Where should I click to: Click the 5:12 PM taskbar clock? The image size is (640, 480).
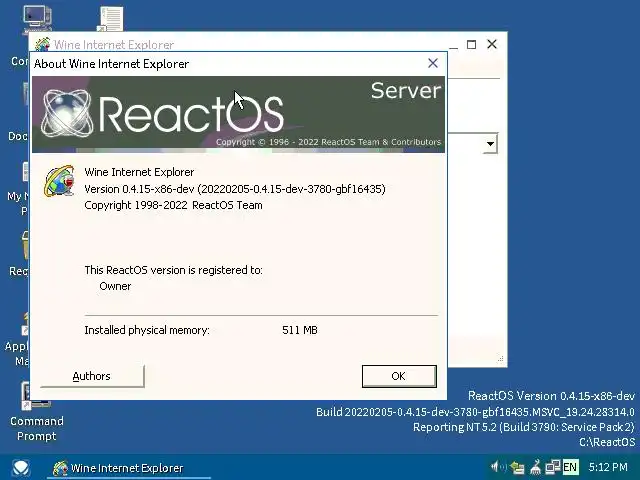(x=608, y=467)
